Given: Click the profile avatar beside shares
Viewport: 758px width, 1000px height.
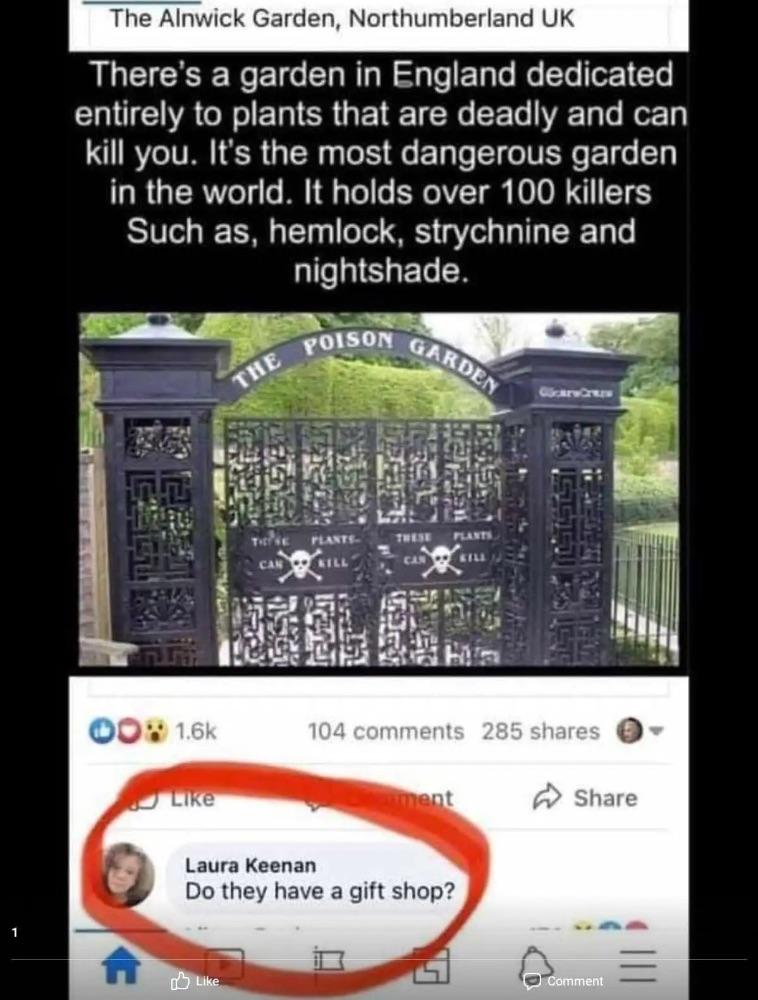Looking at the screenshot, I should point(629,731).
